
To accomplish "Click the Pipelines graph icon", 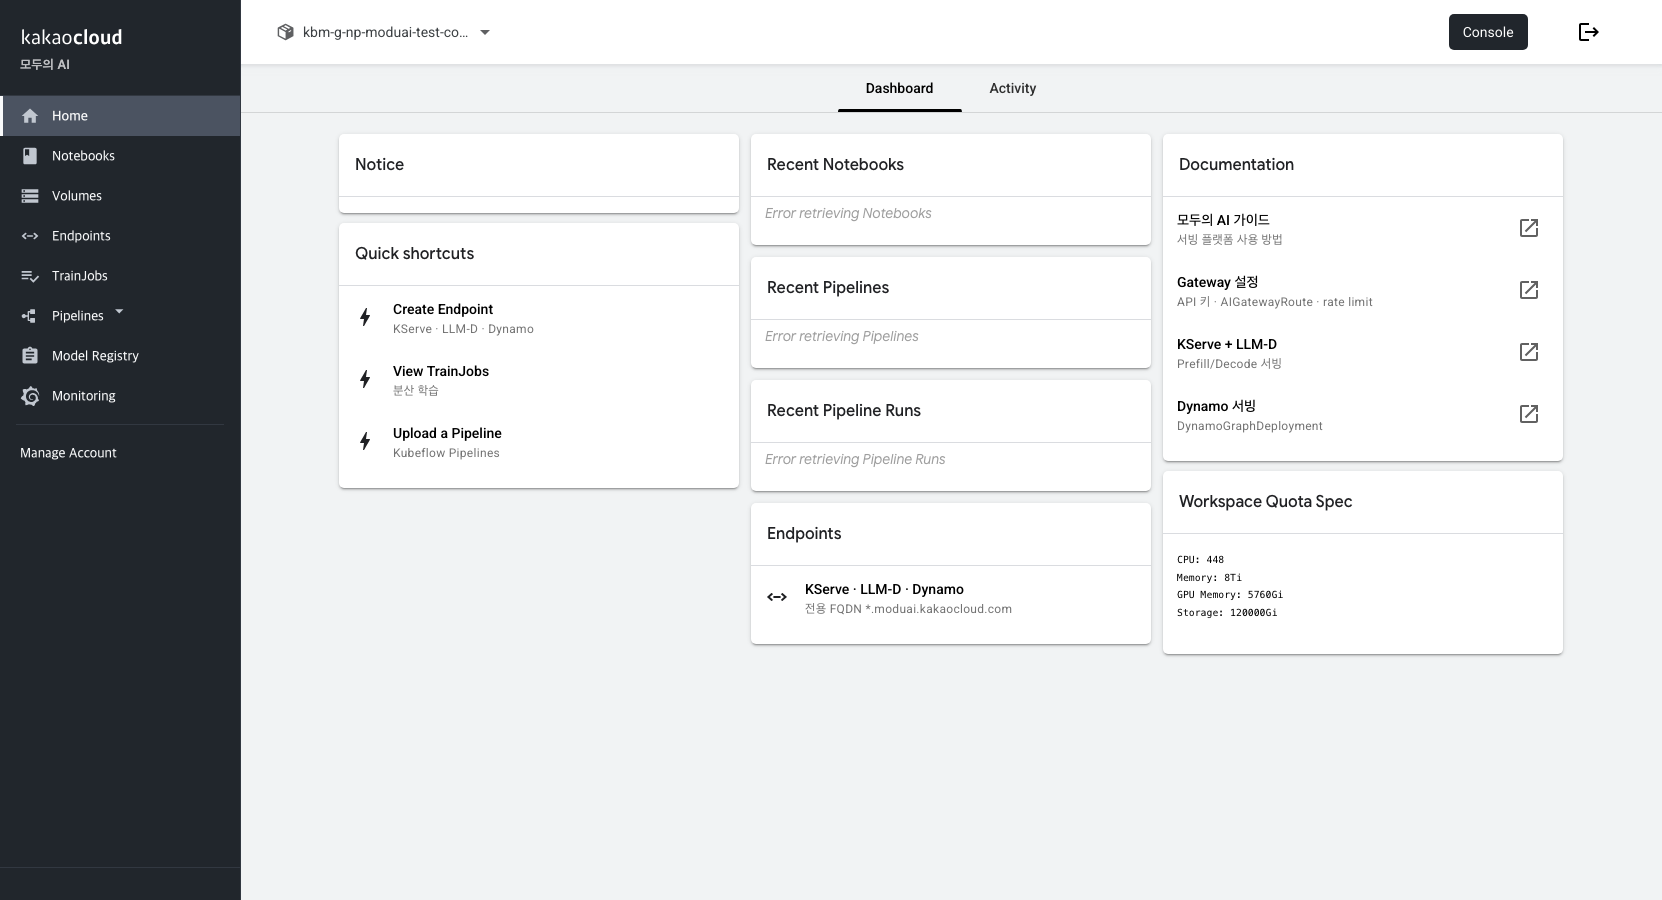I will click(30, 316).
